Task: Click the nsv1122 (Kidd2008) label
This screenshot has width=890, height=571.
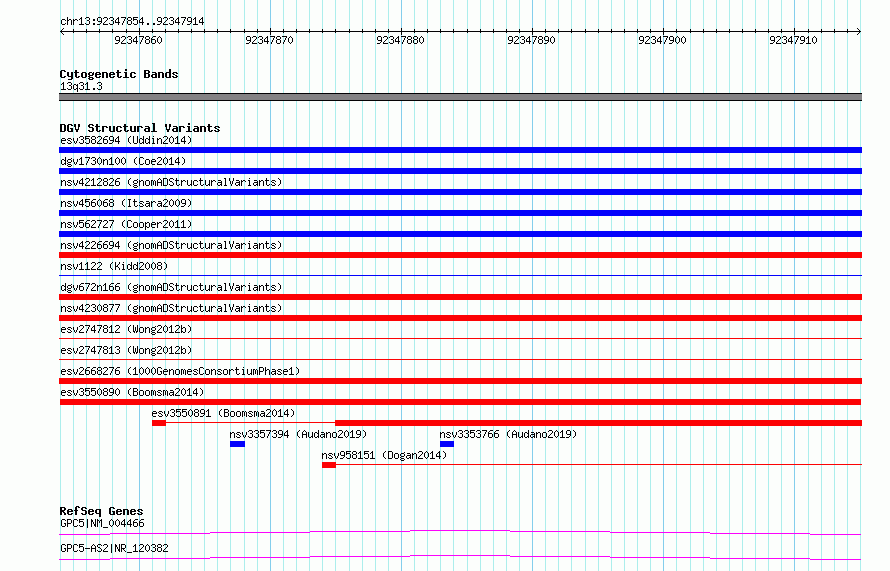Action: (114, 266)
